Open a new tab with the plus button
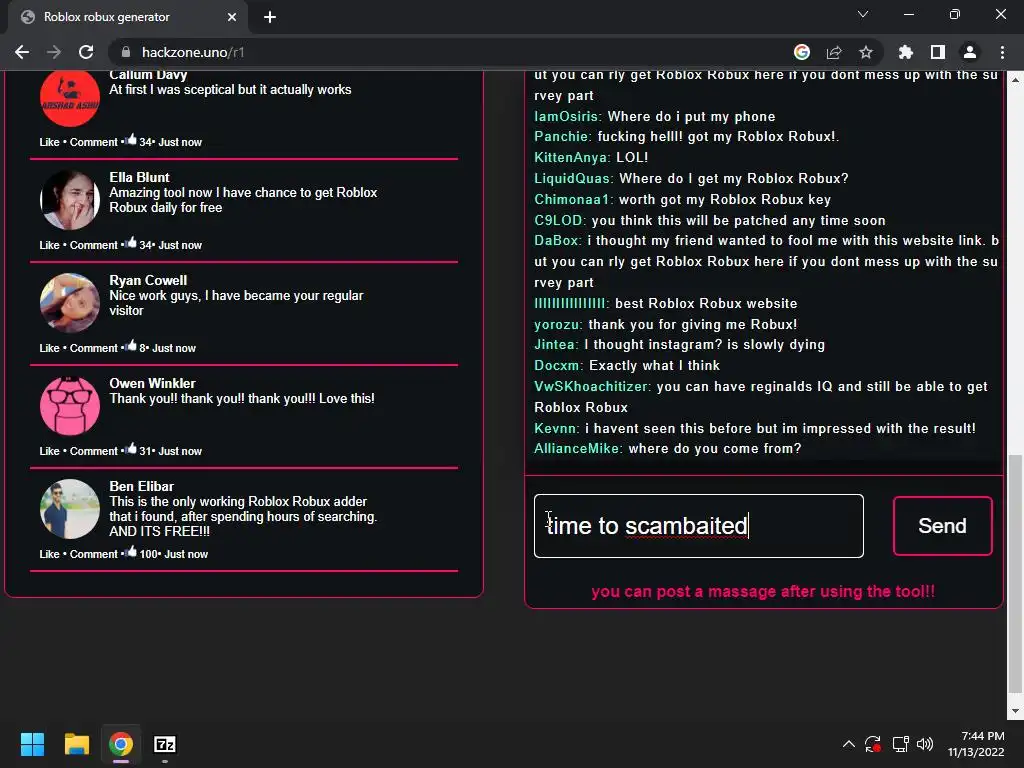1024x768 pixels. 270,17
